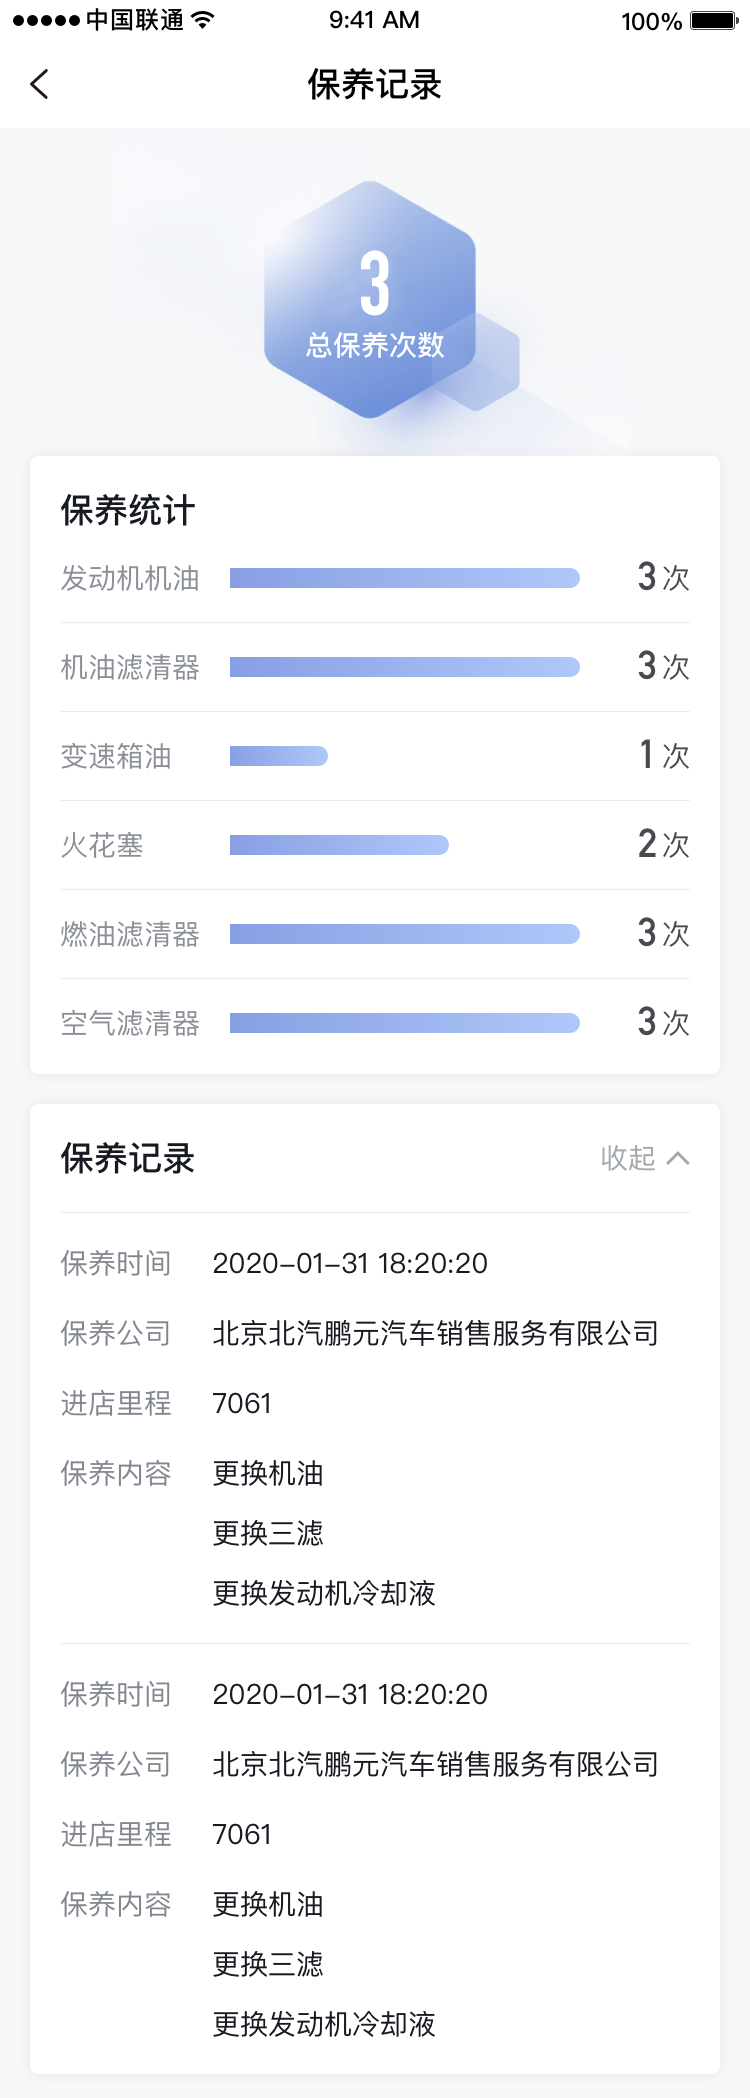Tap second record's mileage value 7061
Screen dimensions: 750x2098
[x=242, y=1834]
